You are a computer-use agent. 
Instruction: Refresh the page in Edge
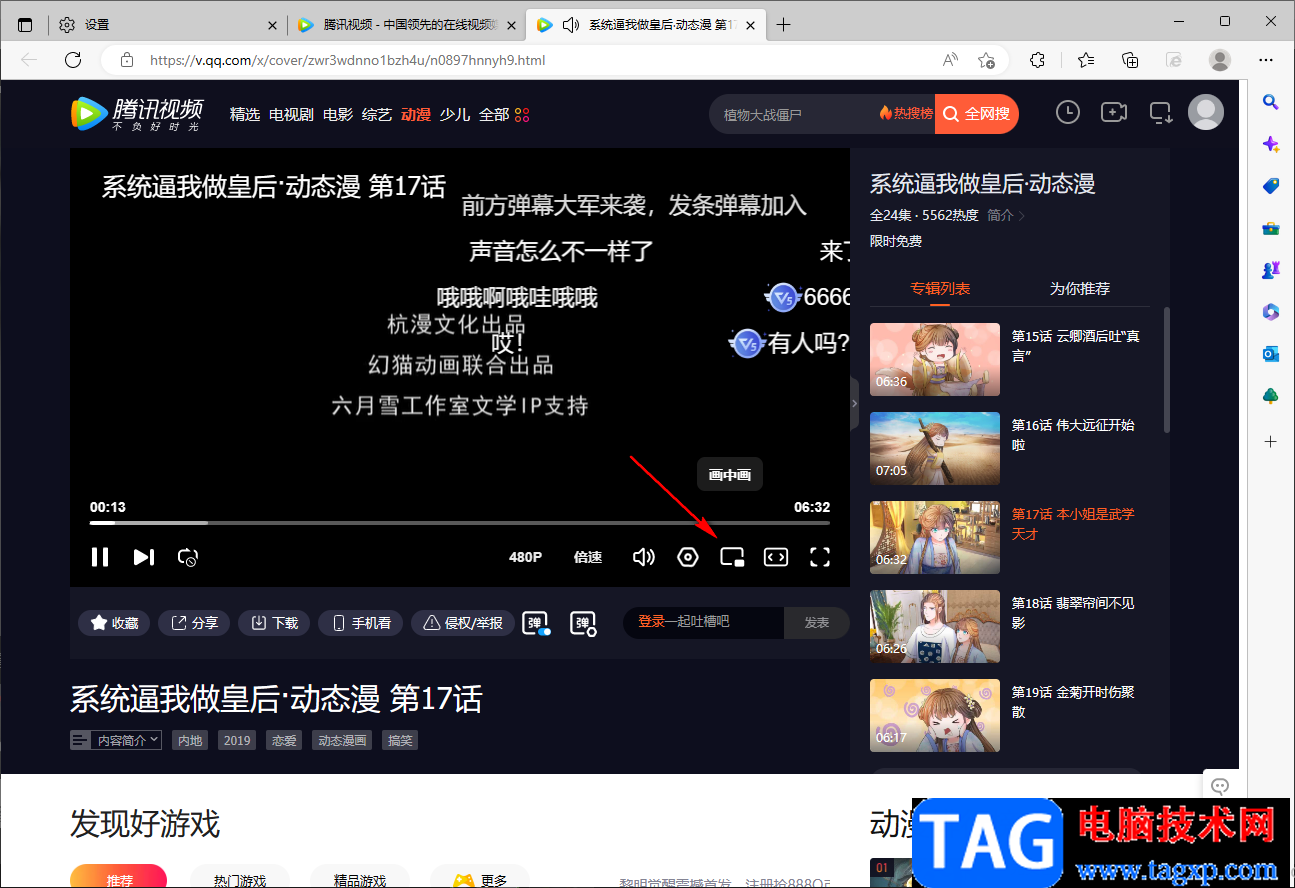coord(73,60)
